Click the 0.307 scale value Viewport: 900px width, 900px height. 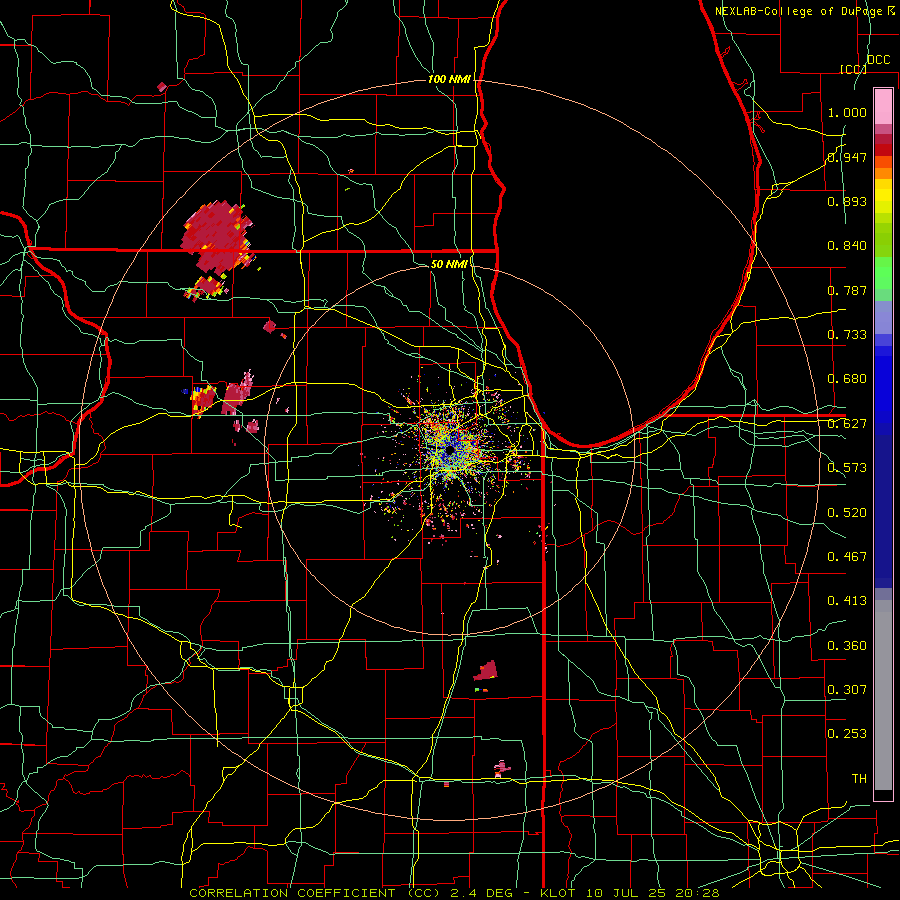click(x=847, y=690)
